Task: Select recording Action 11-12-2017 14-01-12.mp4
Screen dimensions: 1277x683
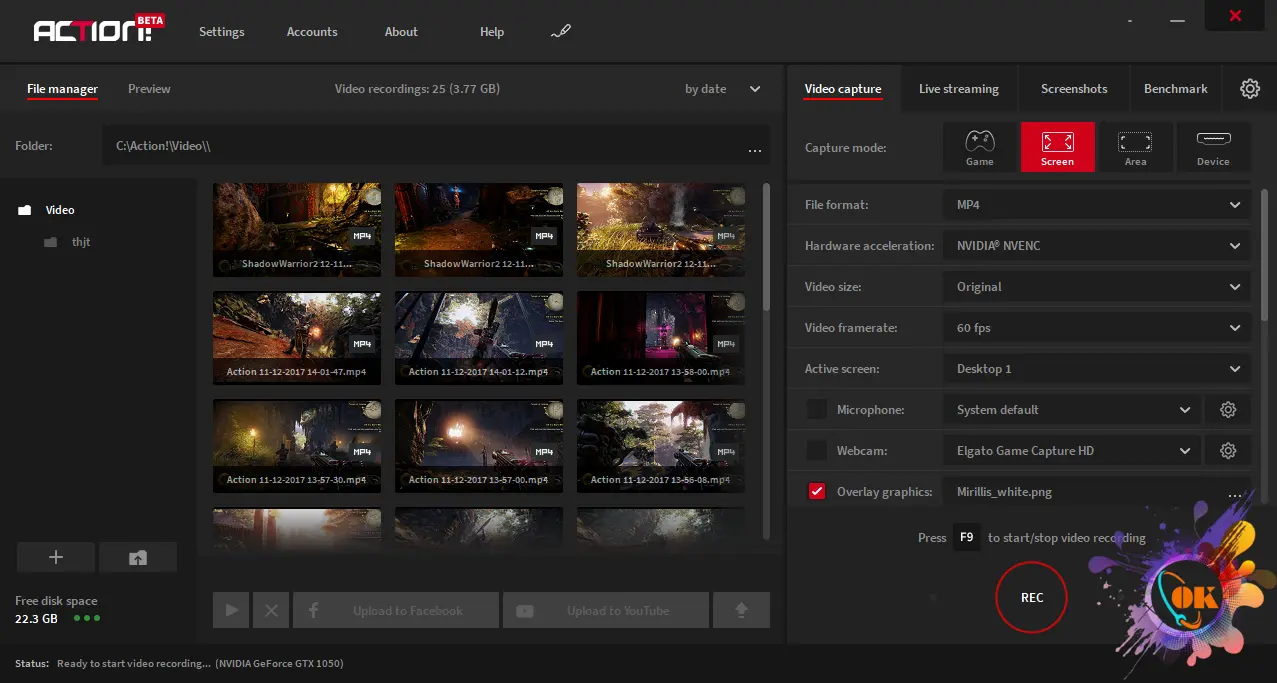Action: 479,338
